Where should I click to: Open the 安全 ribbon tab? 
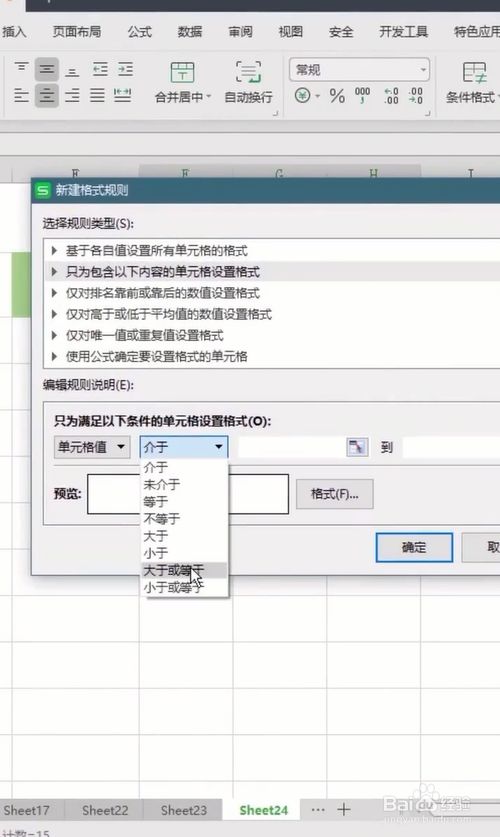340,32
